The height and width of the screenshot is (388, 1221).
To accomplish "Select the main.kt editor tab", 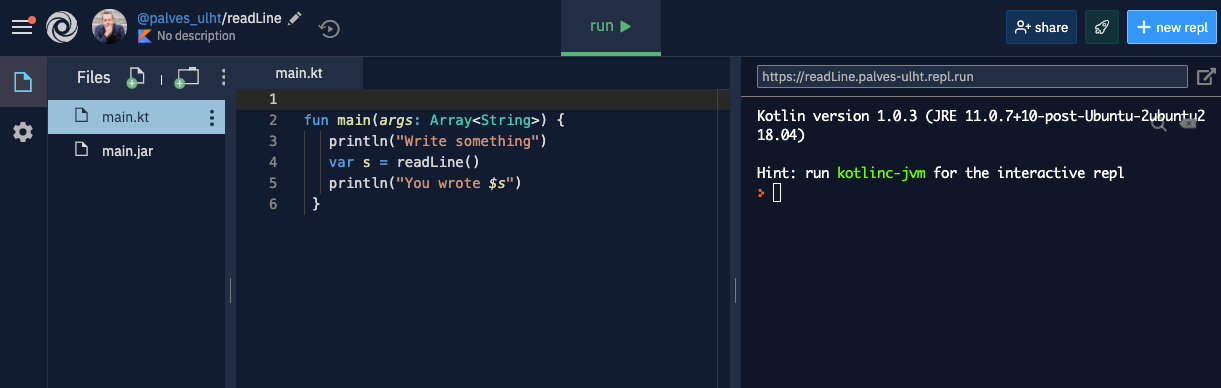I will coord(299,74).
